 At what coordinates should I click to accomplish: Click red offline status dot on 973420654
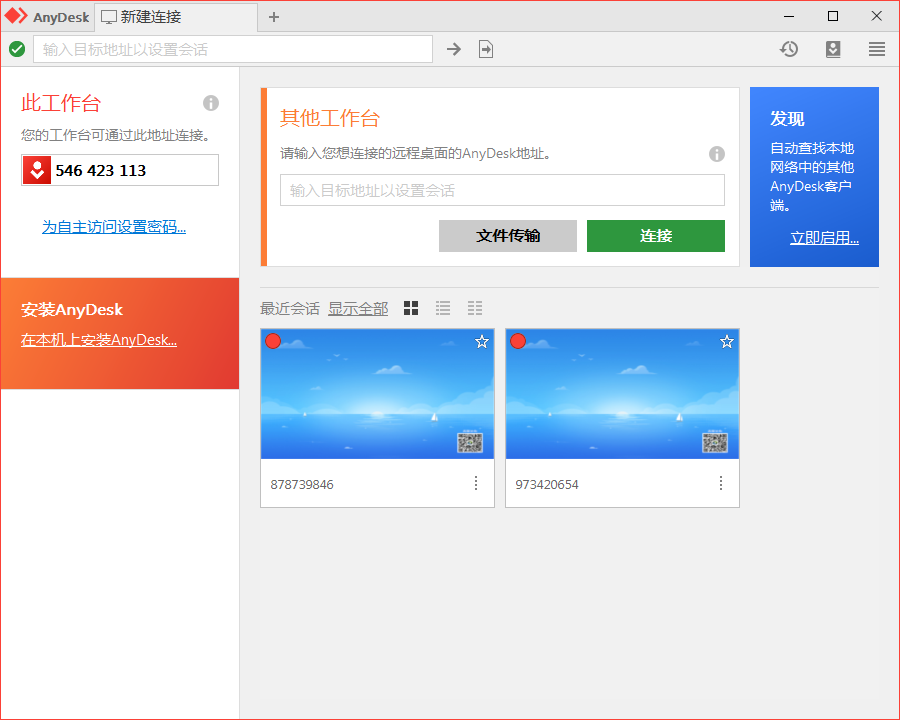point(518,341)
